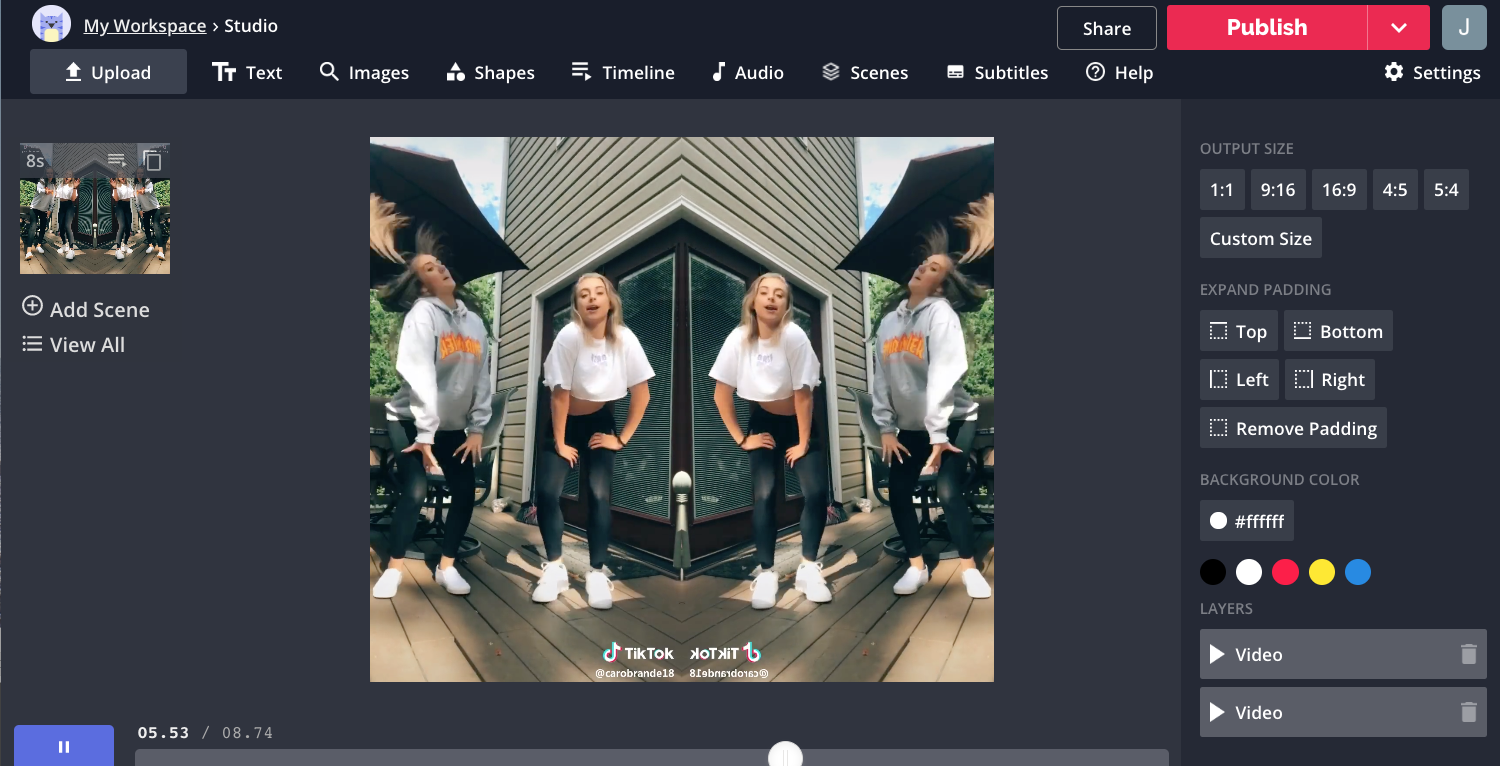Click View All scenes
1500x766 pixels.
point(74,345)
